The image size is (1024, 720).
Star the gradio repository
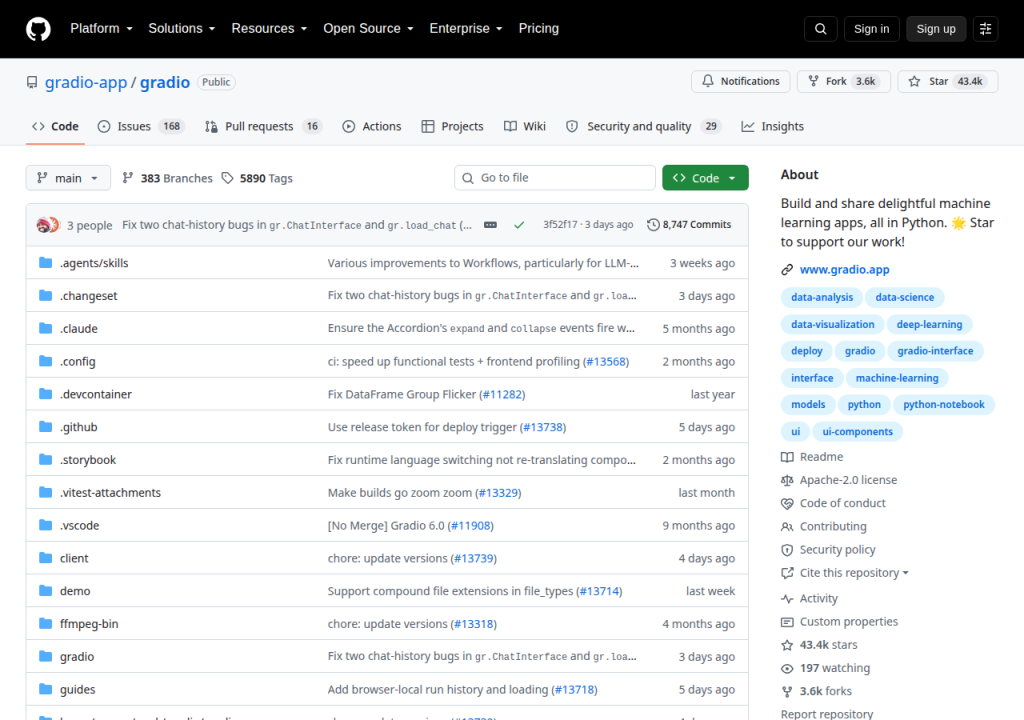pos(948,81)
